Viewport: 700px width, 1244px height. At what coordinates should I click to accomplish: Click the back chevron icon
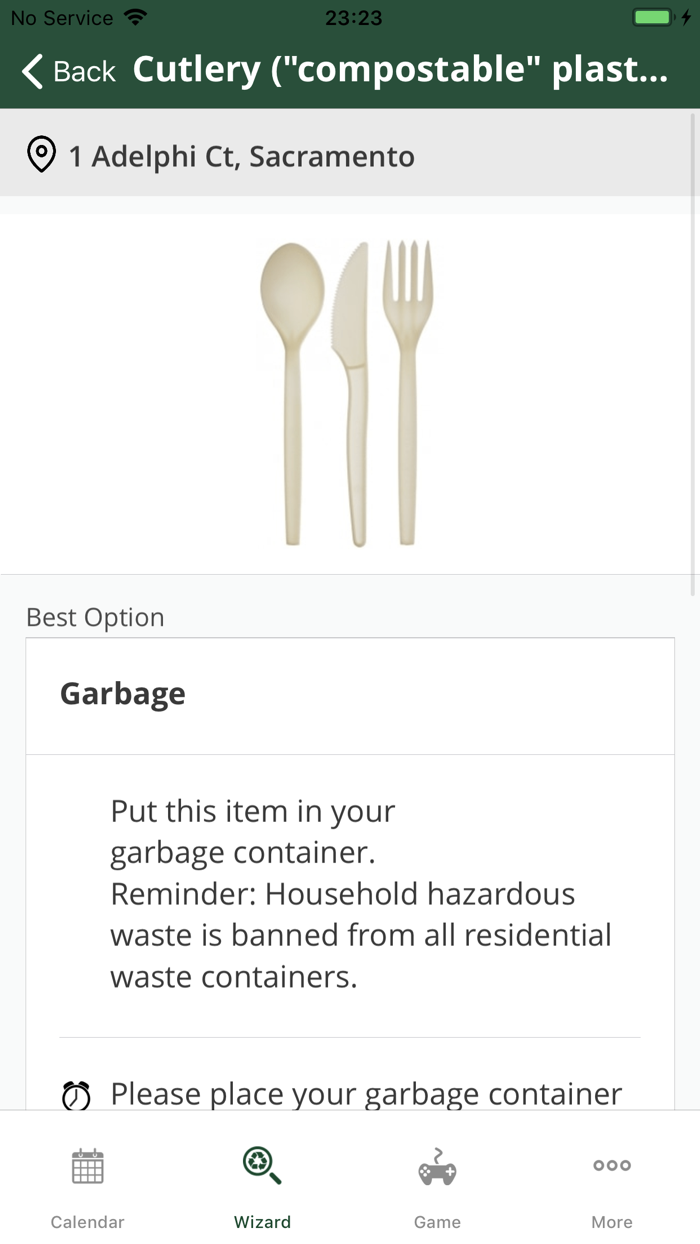click(x=30, y=71)
